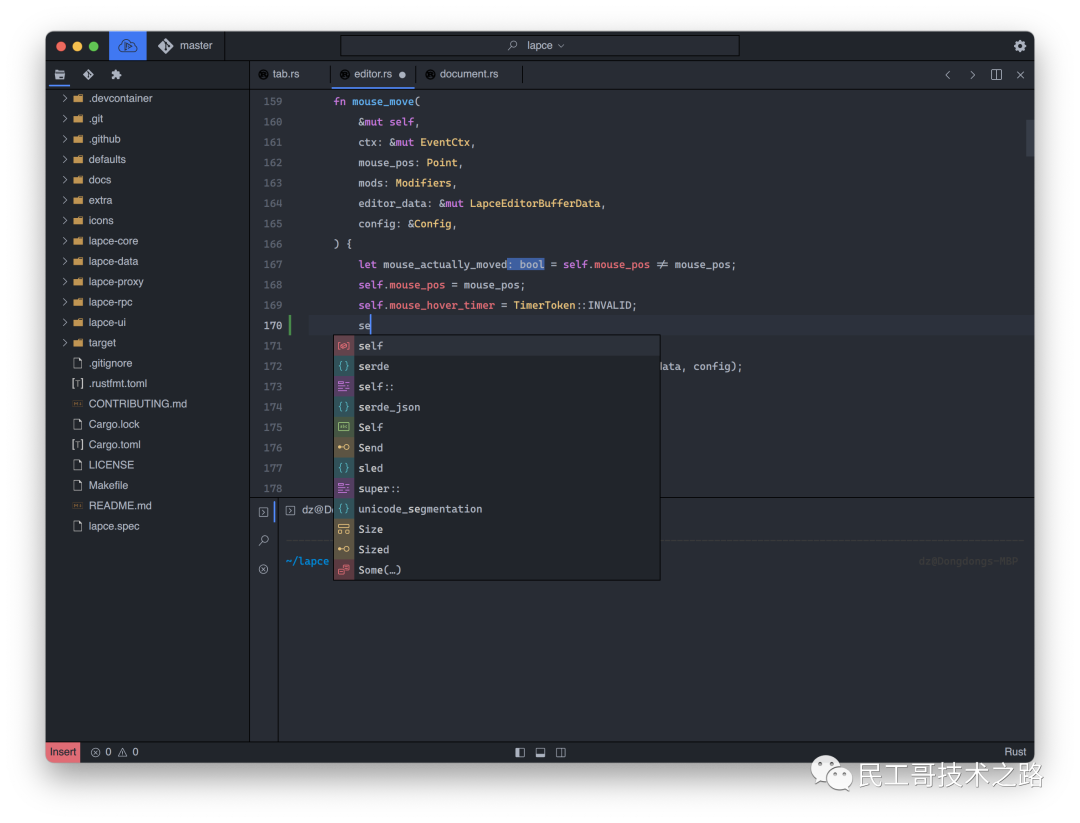Open the file explorer sidebar icon

tap(60, 74)
